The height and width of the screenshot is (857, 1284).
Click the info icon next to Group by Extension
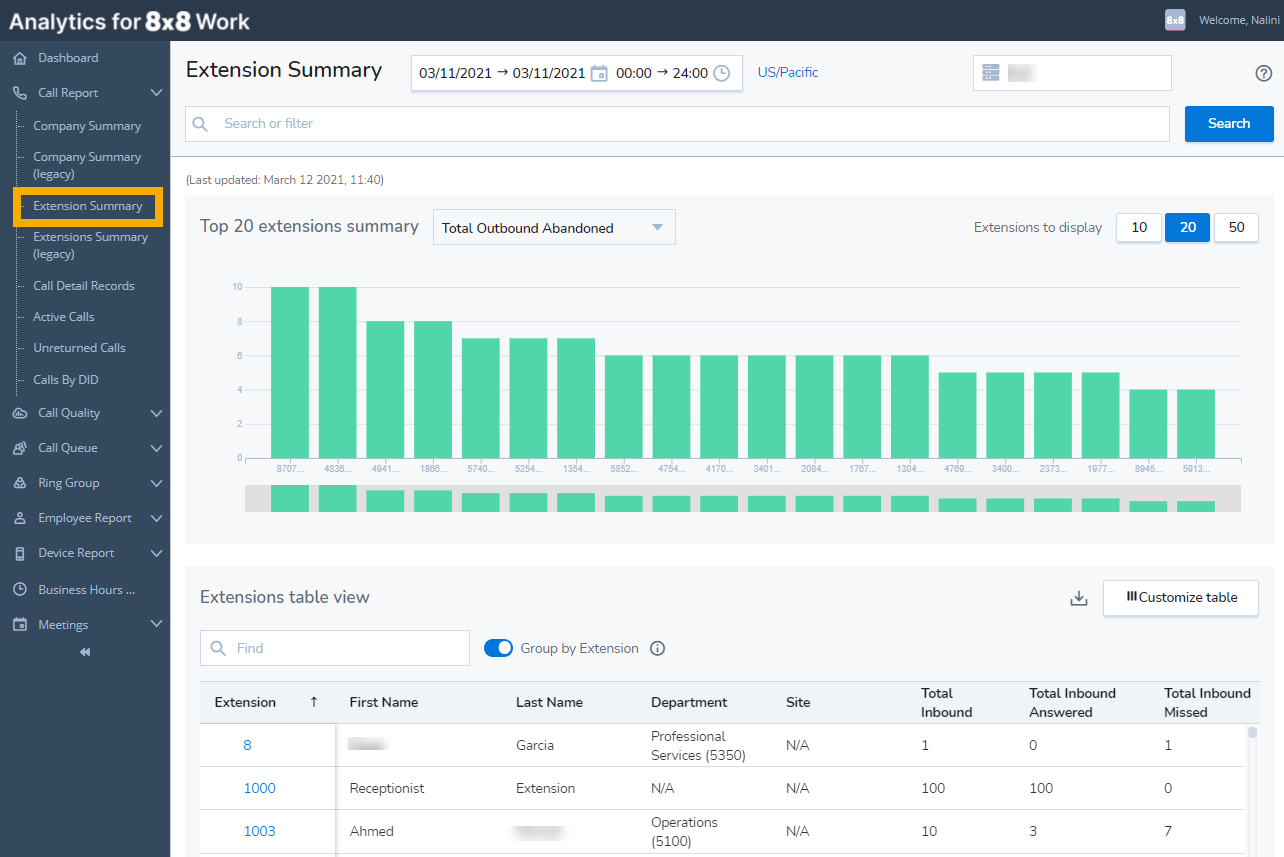(x=657, y=648)
